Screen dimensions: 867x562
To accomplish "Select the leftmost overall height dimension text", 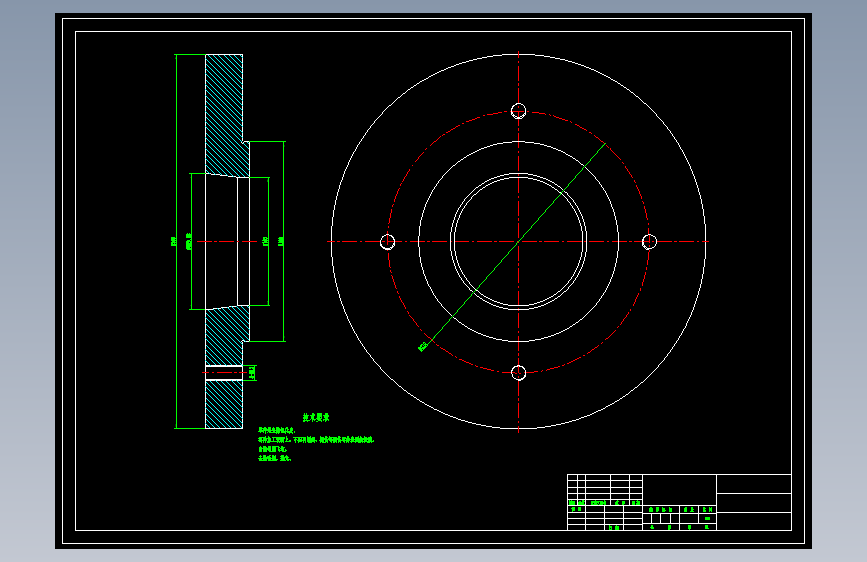I will 173,242.
